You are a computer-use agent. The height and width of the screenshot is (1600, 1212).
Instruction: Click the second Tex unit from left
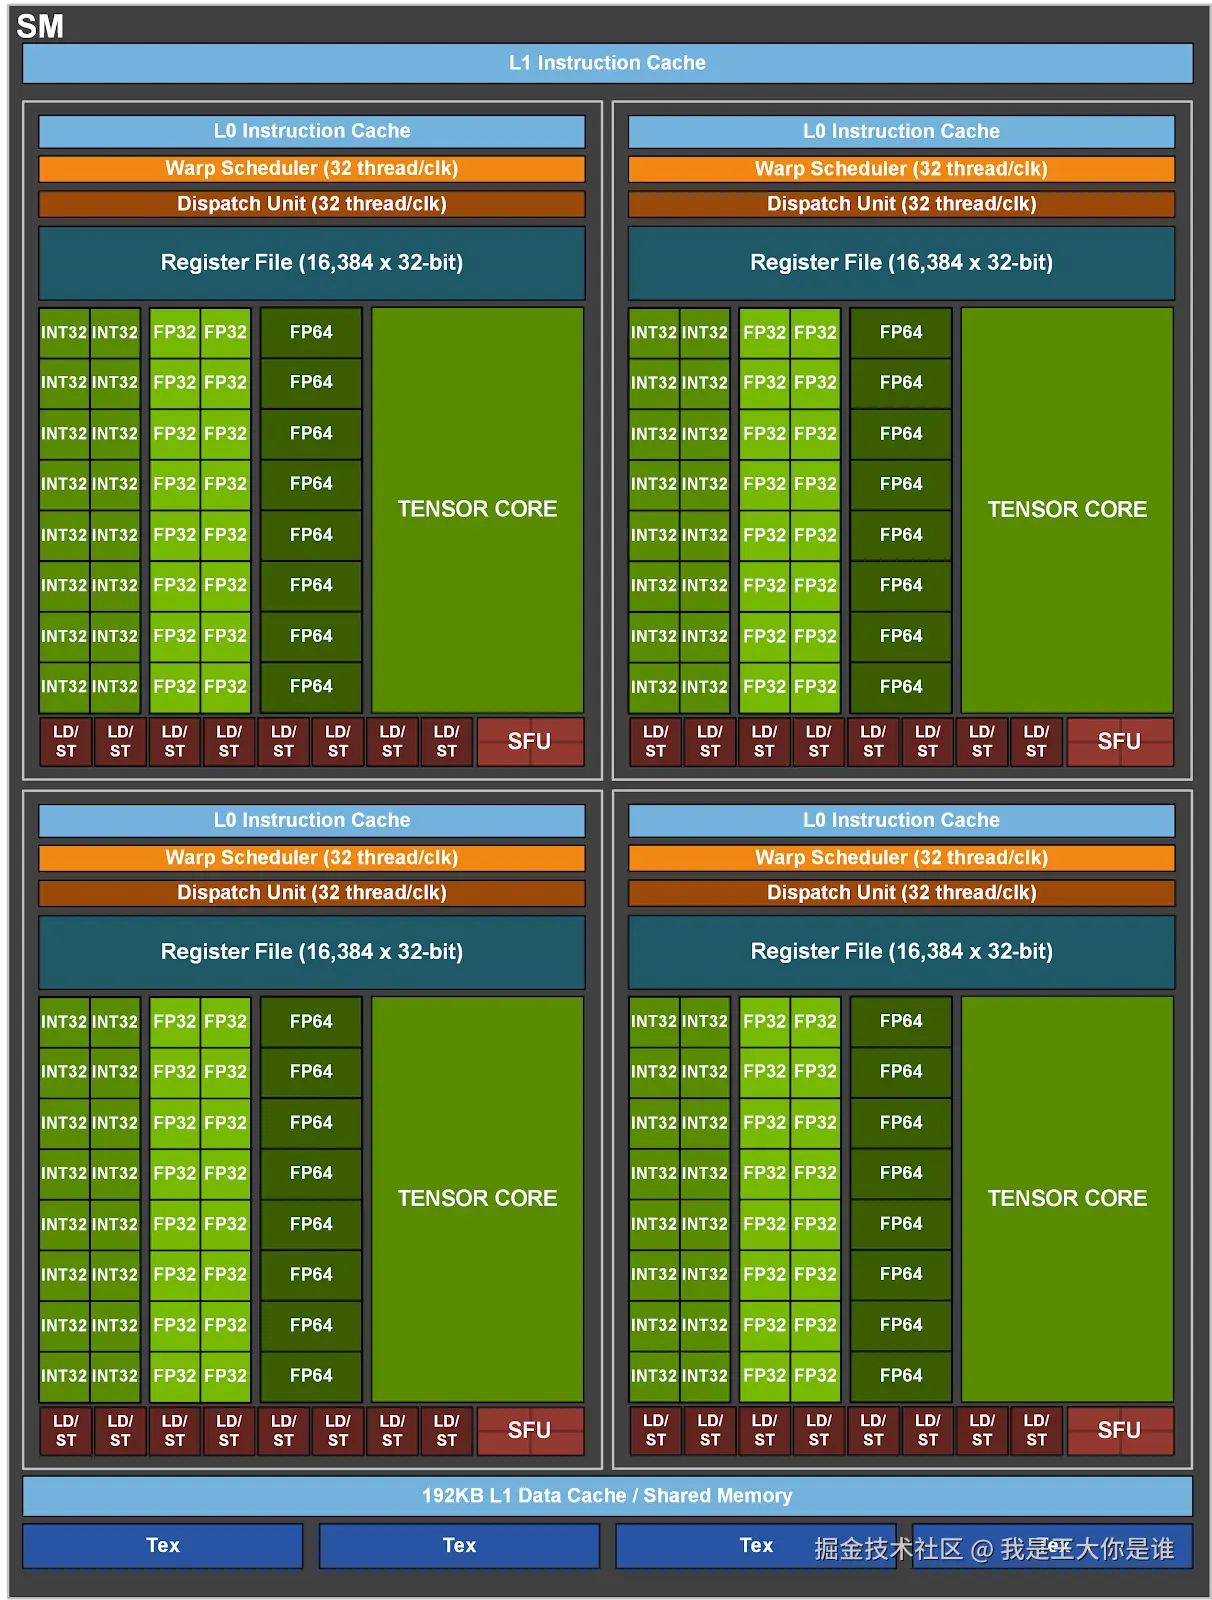(459, 1545)
